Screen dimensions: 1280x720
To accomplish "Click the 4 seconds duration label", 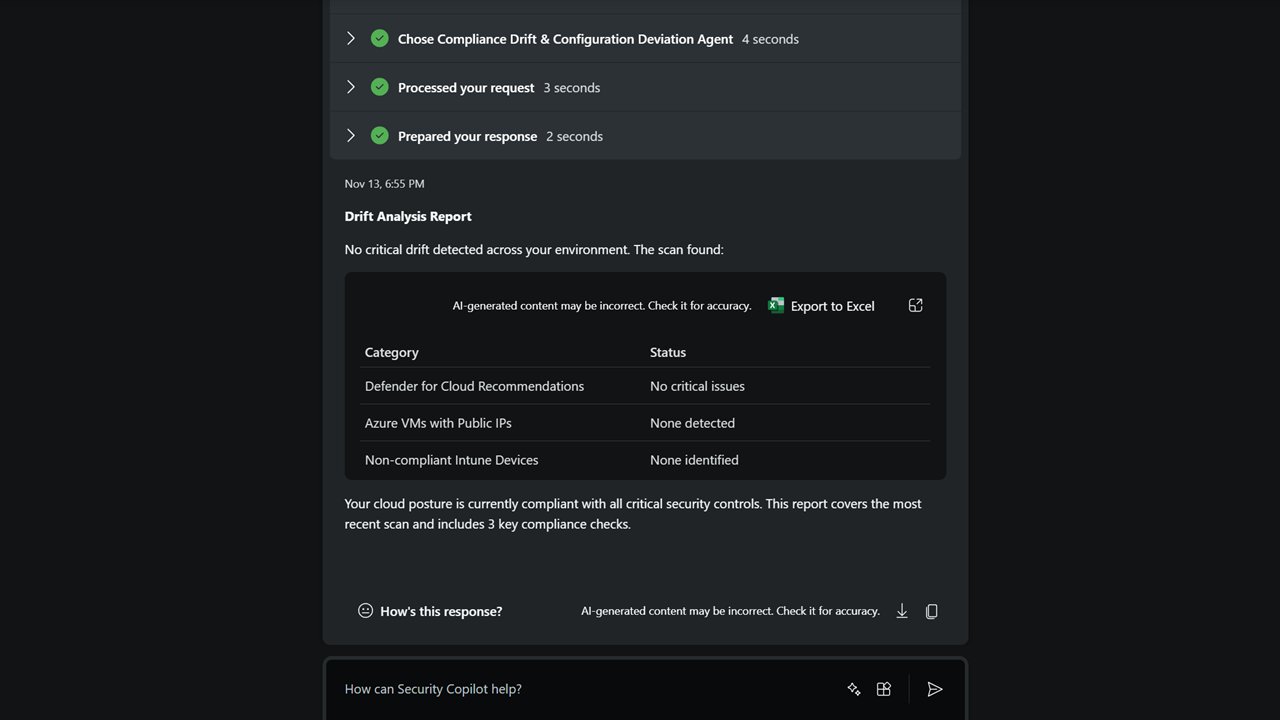I will 770,39.
